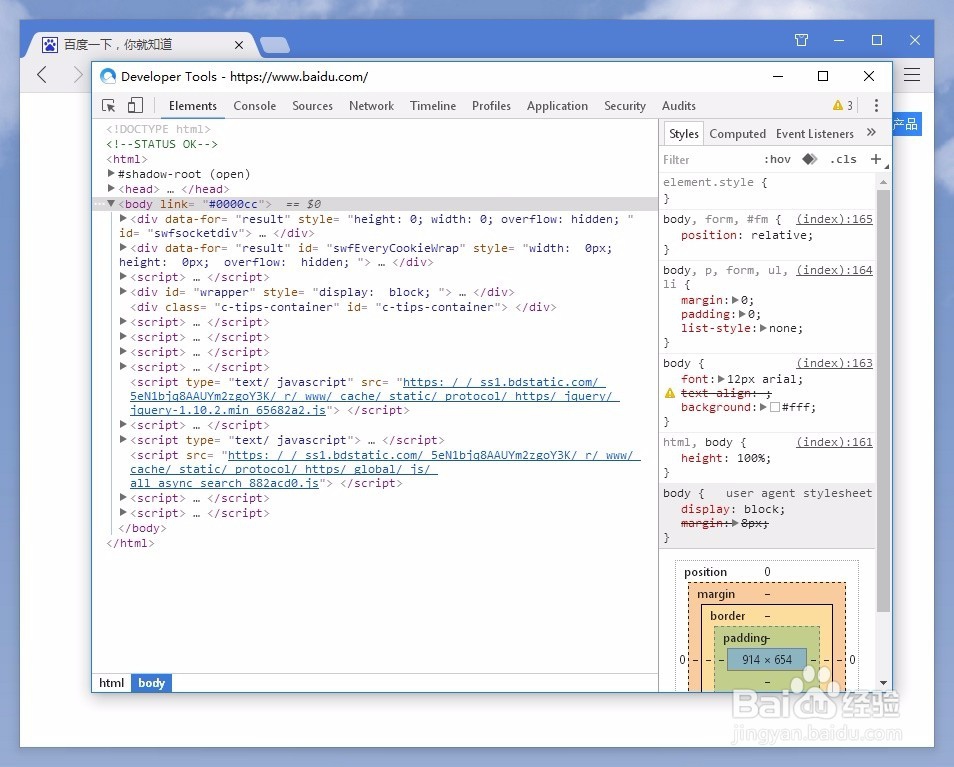Click the text-align warning triangle icon
The image size is (954, 767).
(670, 393)
